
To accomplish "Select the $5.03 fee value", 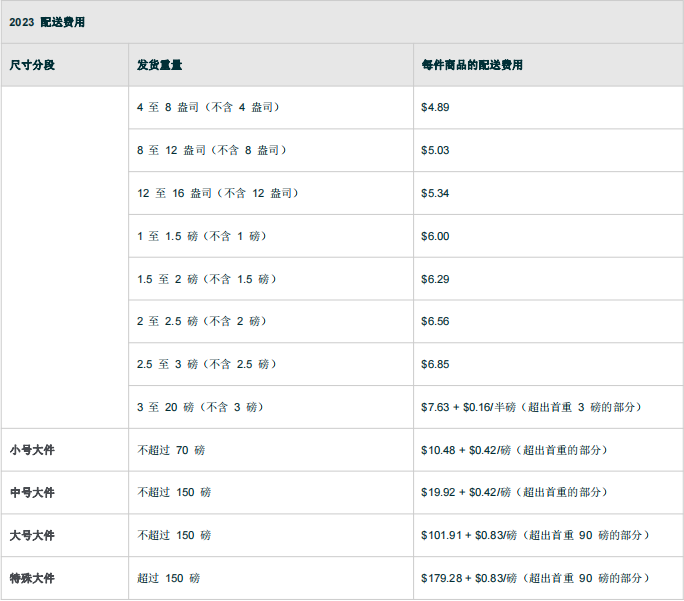I will pos(435,150).
